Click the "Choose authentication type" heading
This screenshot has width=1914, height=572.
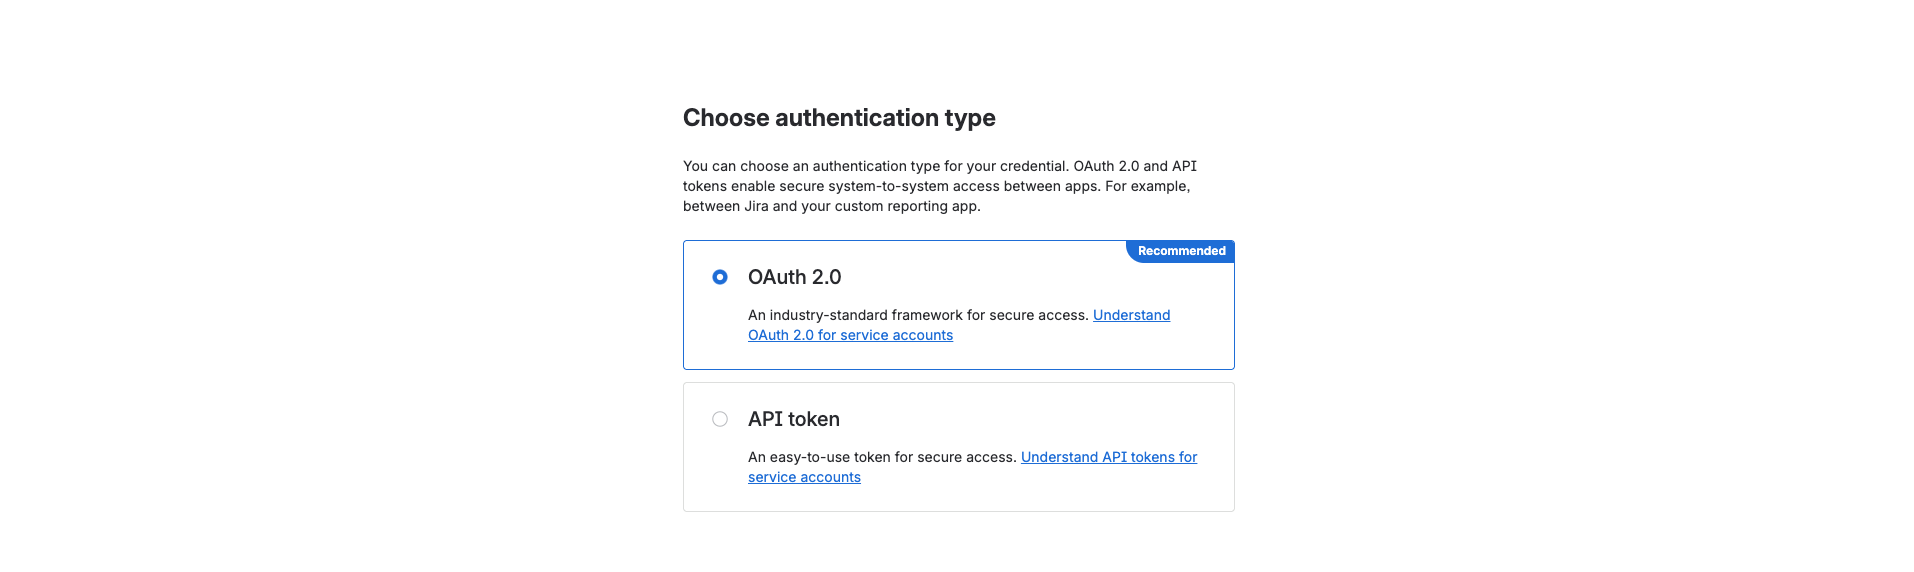pos(839,118)
